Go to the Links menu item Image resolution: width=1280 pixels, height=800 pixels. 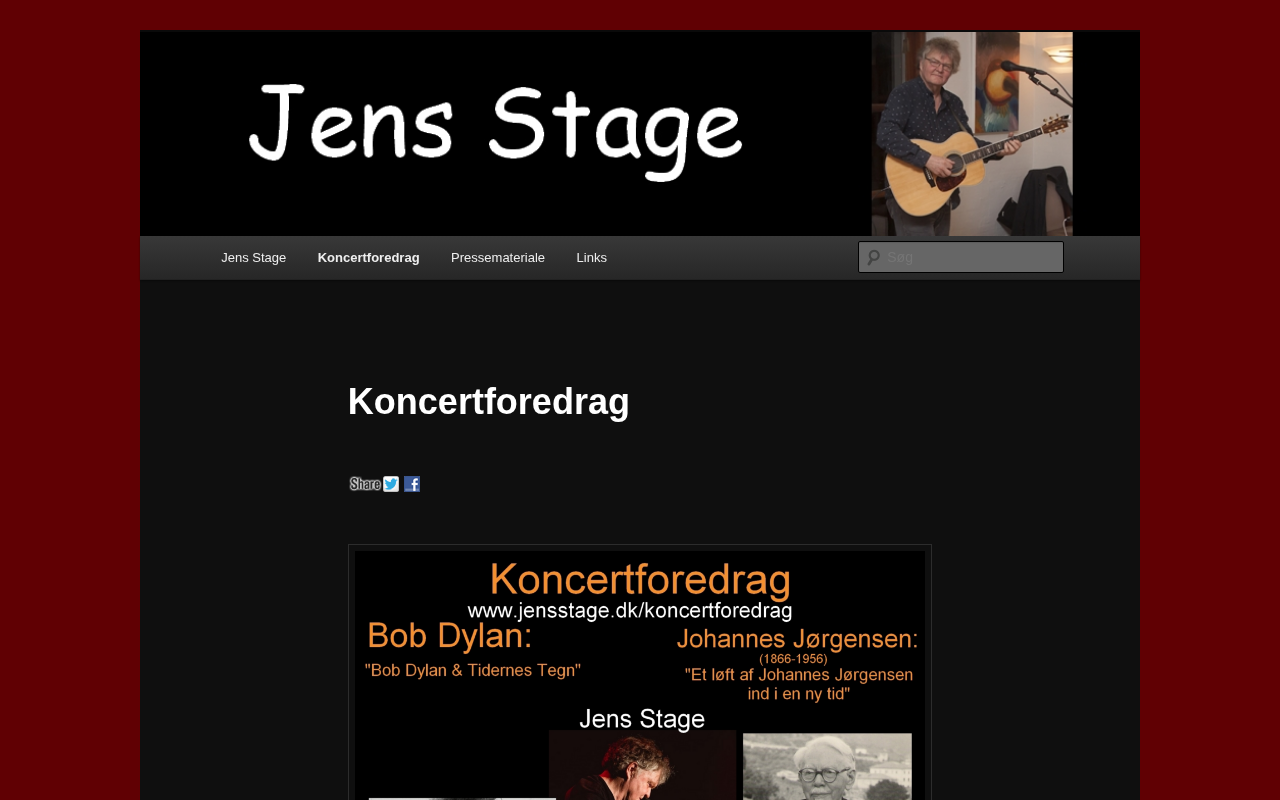pyautogui.click(x=592, y=258)
